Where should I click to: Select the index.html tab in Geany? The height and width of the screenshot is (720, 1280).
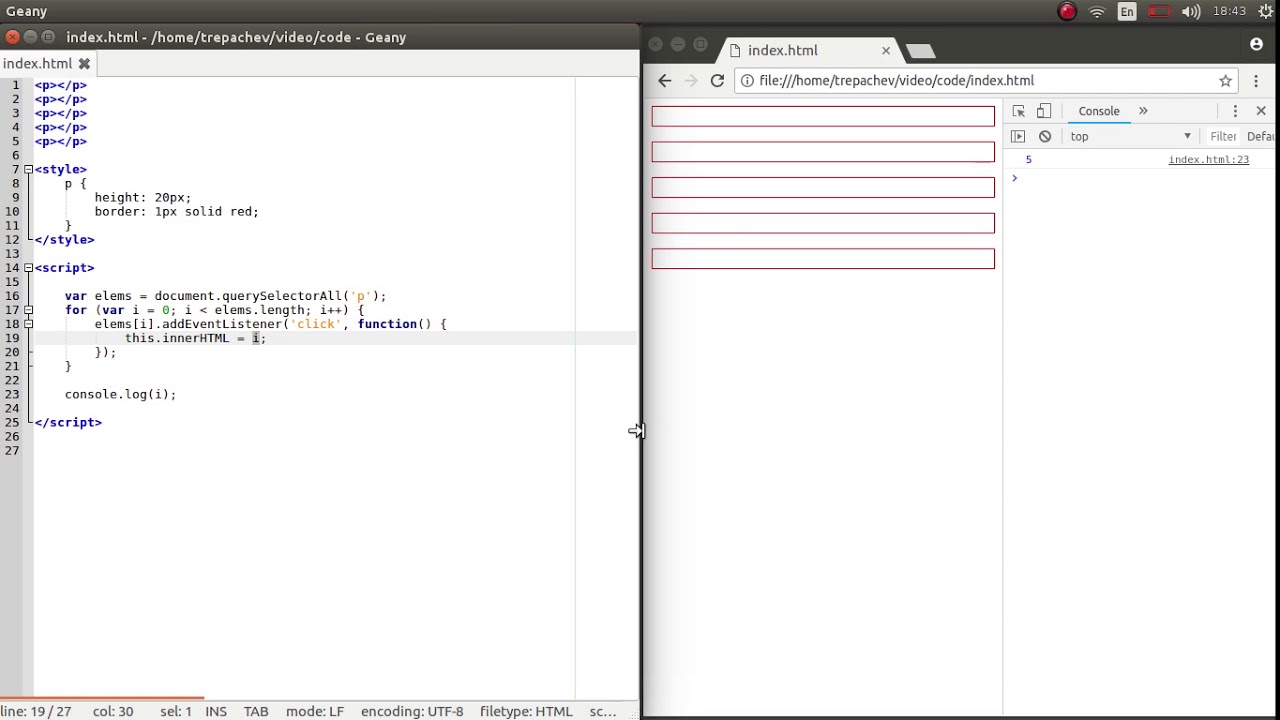pyautogui.click(x=37, y=63)
